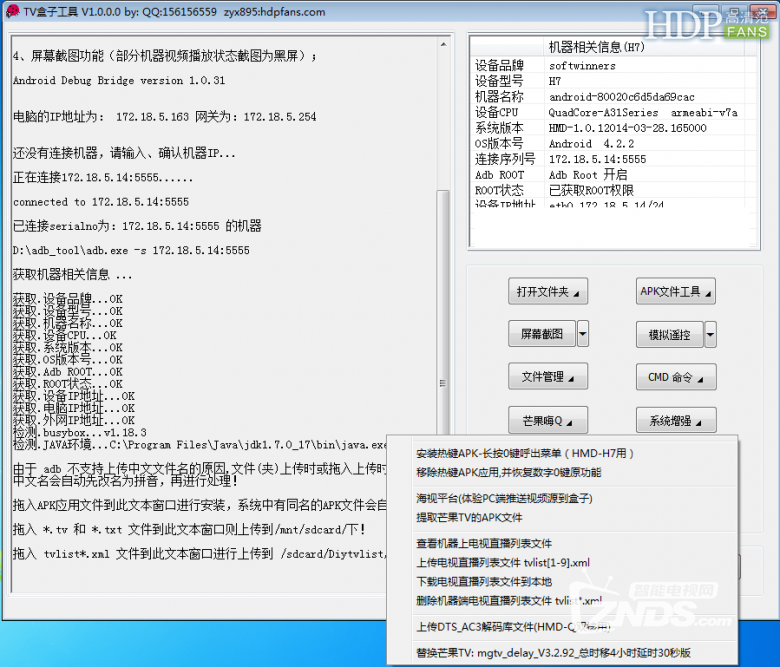Select the 连接序列号 row label

pos(505,159)
